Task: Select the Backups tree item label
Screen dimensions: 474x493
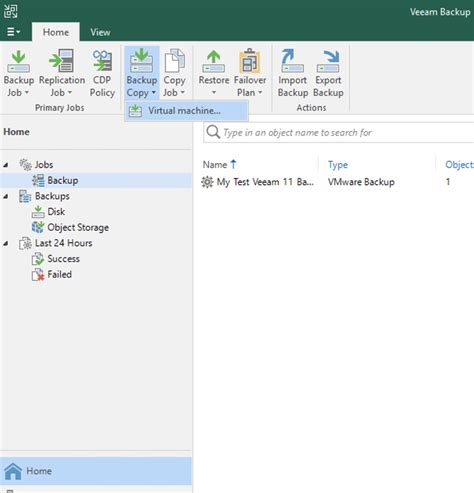Action: click(52, 196)
